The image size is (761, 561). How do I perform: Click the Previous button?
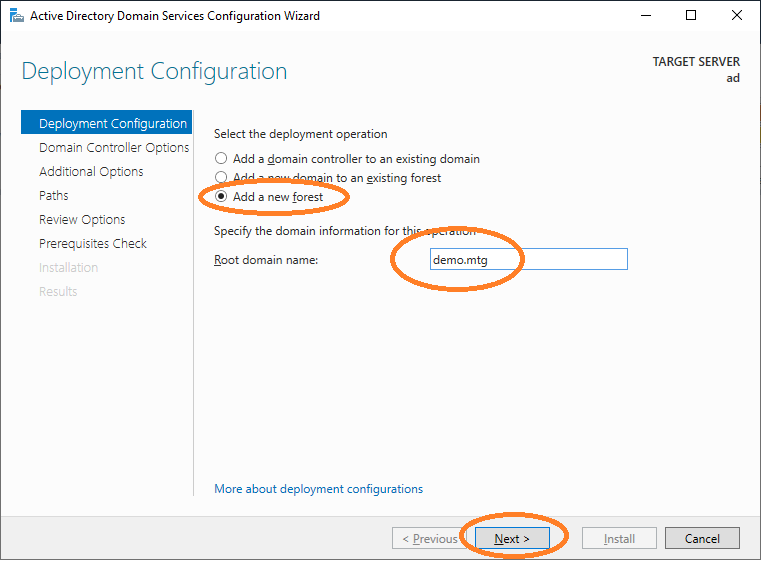[430, 539]
